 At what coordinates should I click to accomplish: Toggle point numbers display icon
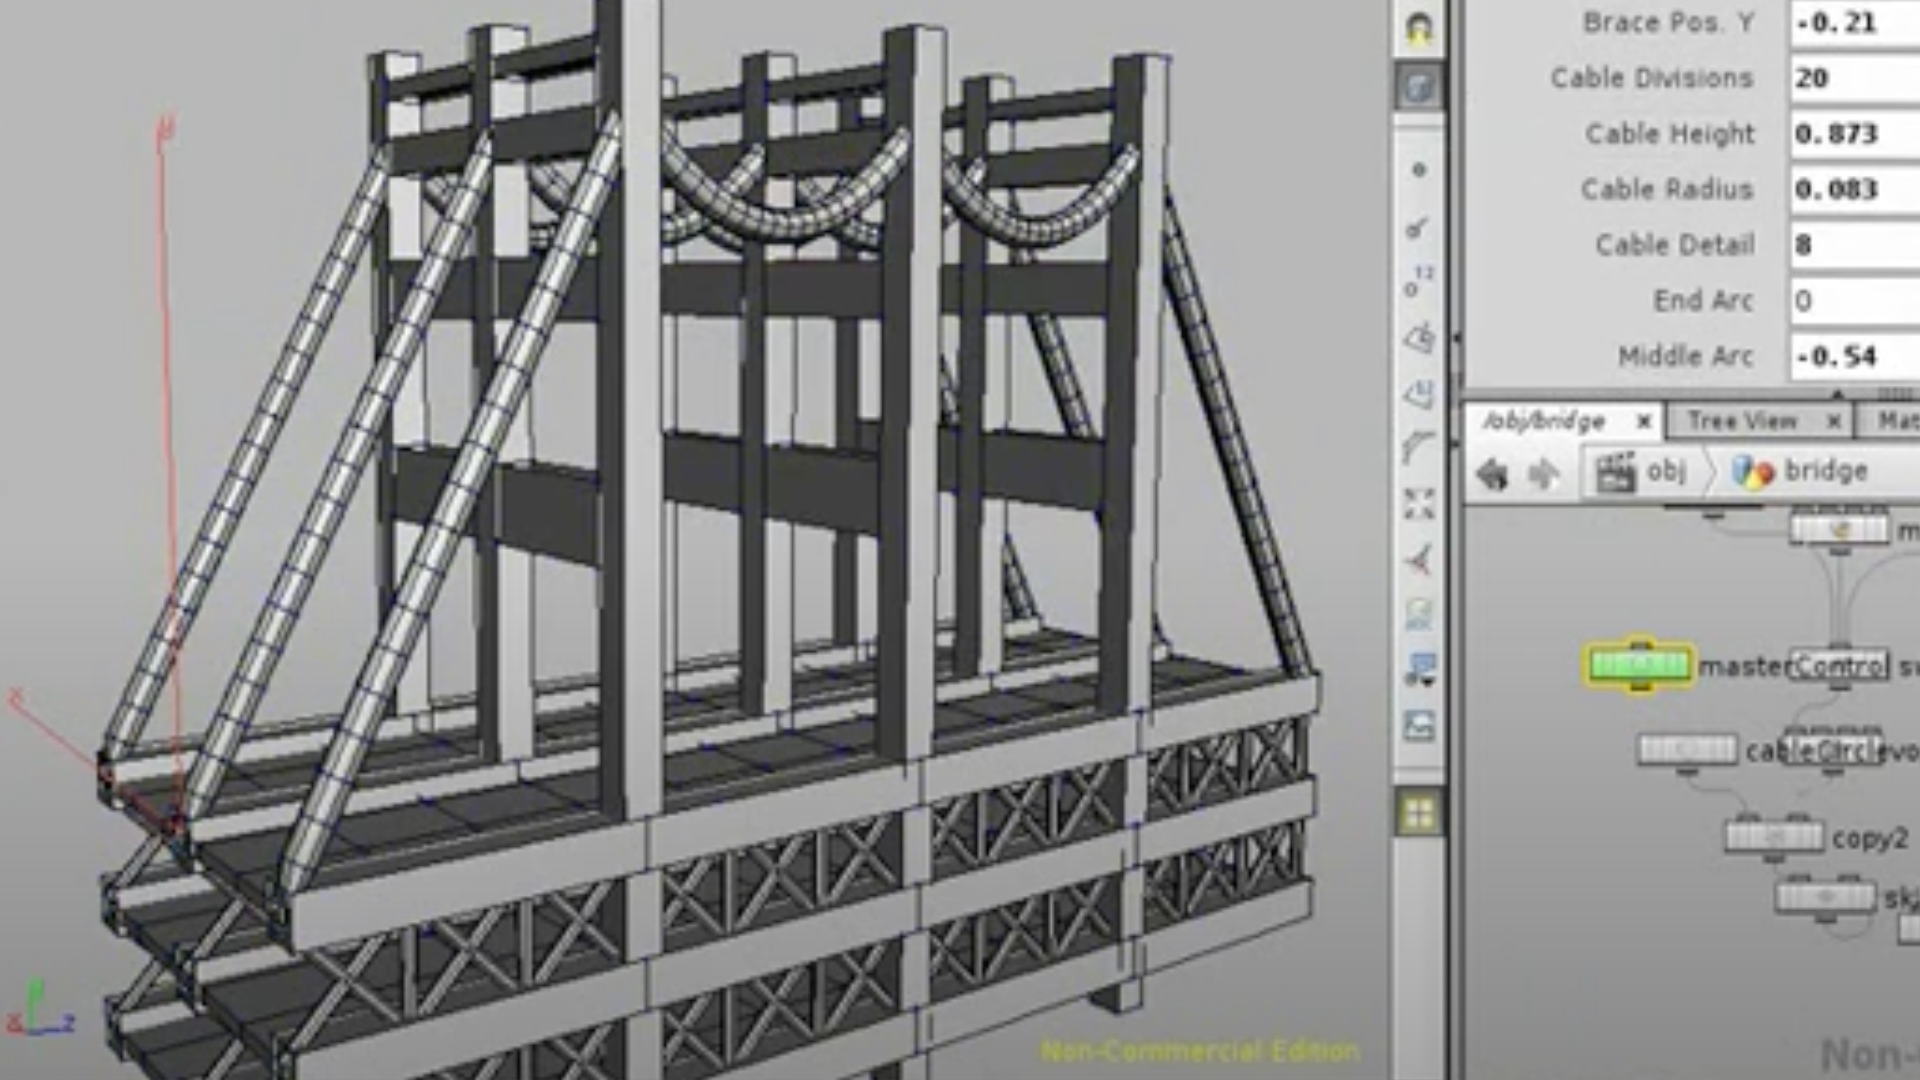pyautogui.click(x=1419, y=283)
